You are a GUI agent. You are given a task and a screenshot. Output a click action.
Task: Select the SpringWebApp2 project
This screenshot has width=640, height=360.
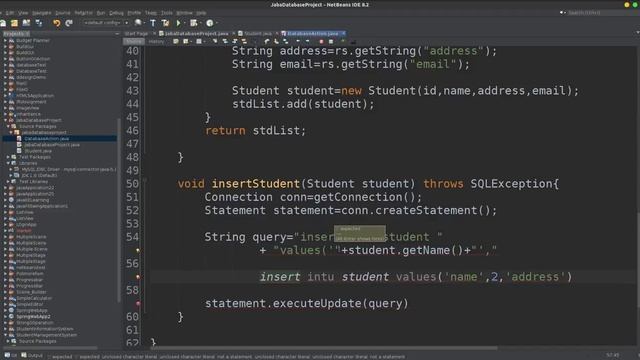pos(33,316)
